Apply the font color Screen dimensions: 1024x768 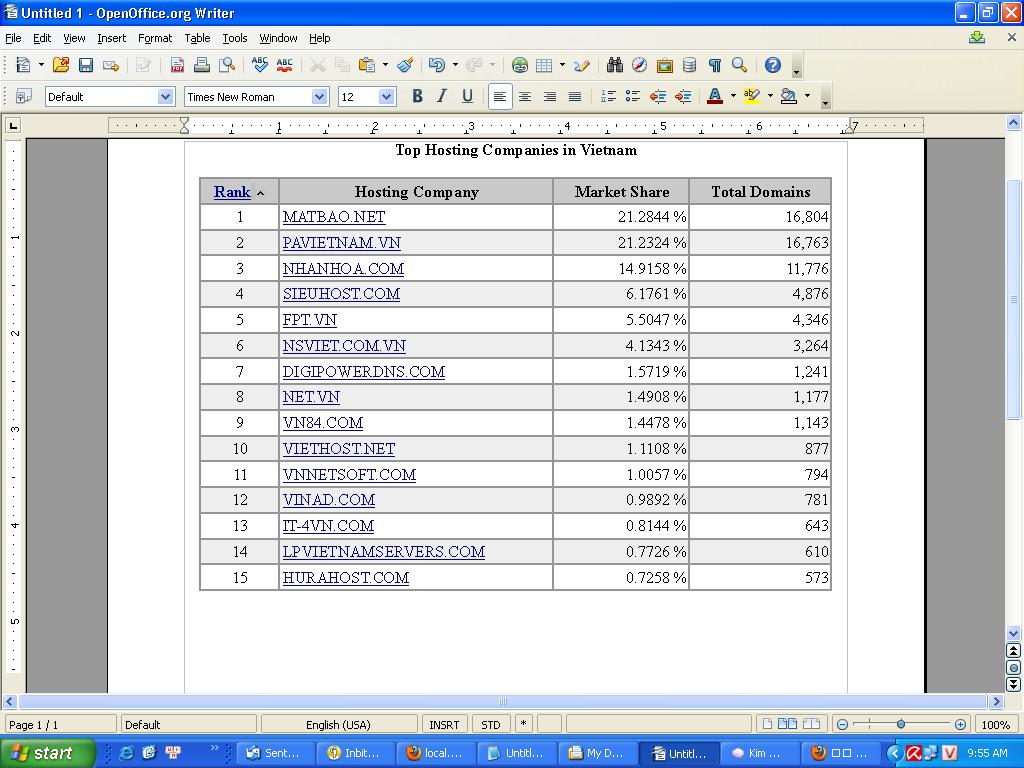click(715, 97)
